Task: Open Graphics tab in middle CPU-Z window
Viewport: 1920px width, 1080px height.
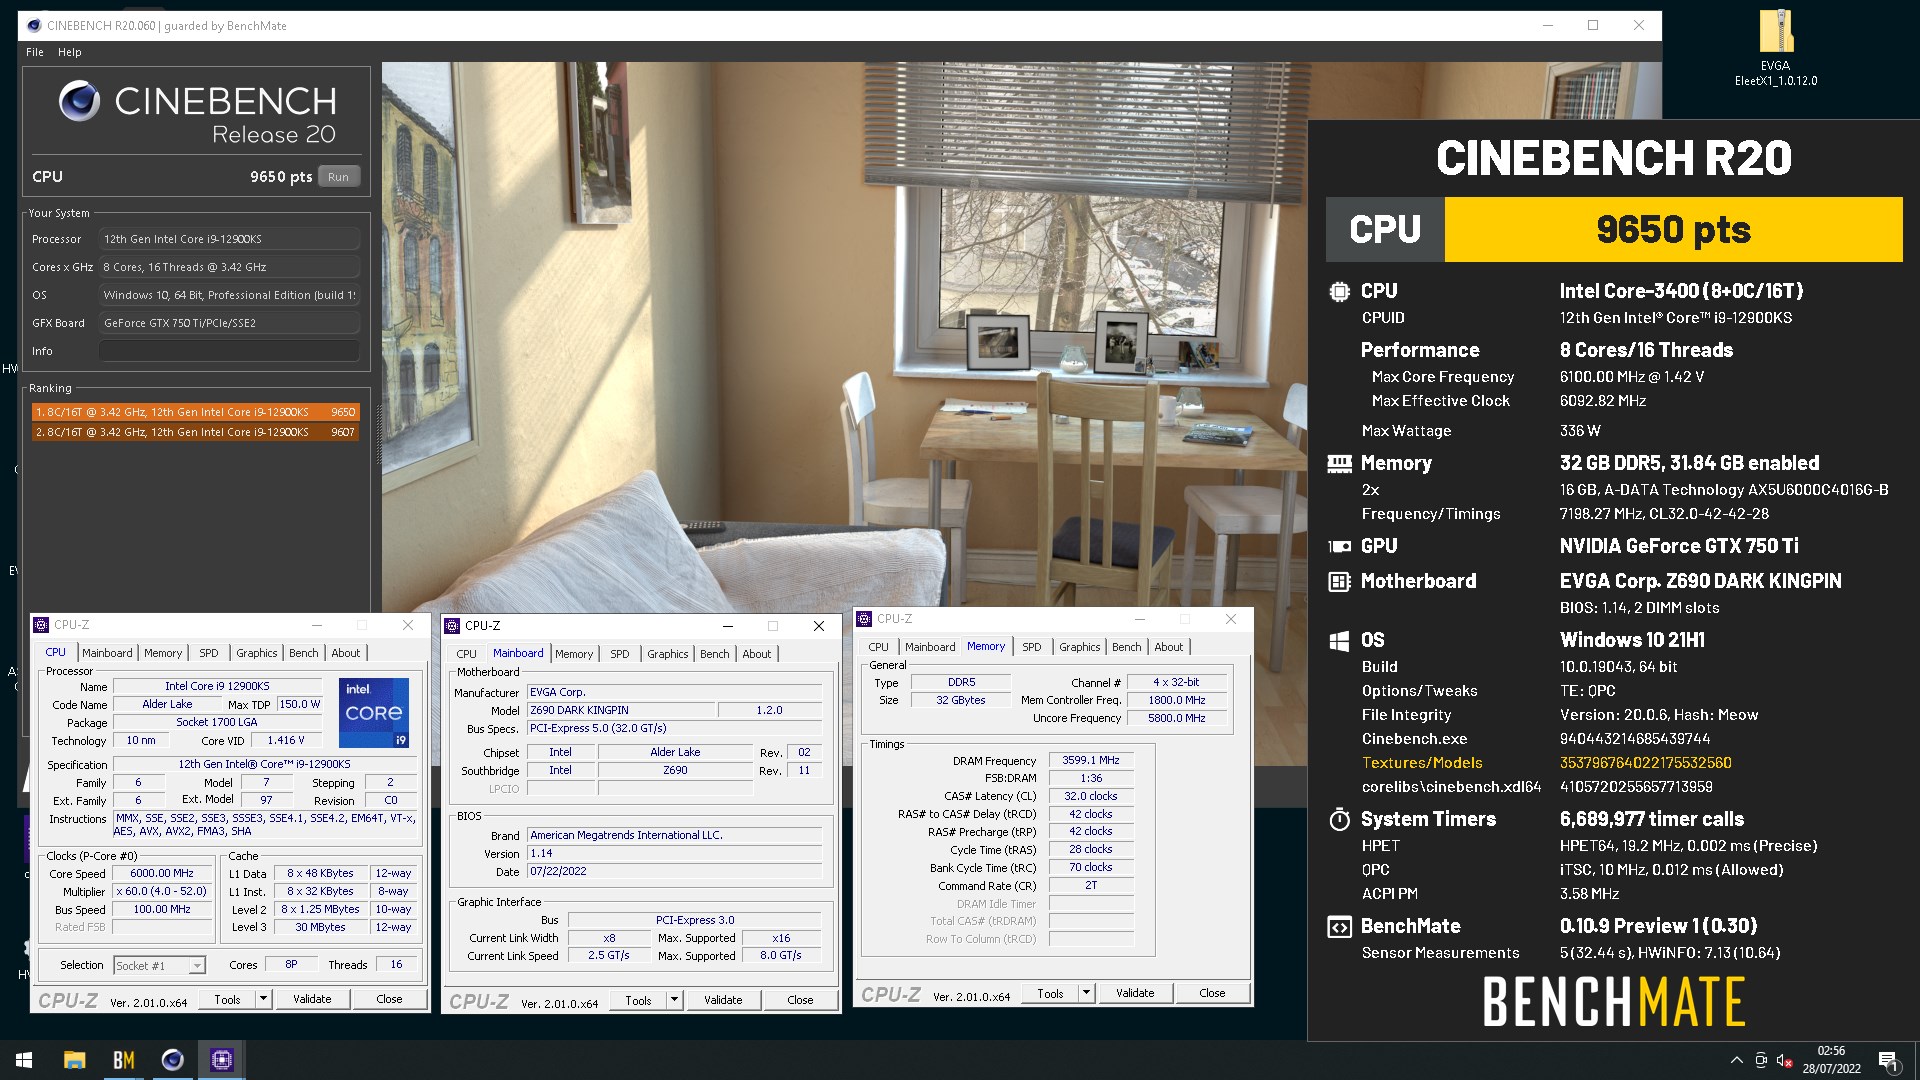Action: coord(668,654)
